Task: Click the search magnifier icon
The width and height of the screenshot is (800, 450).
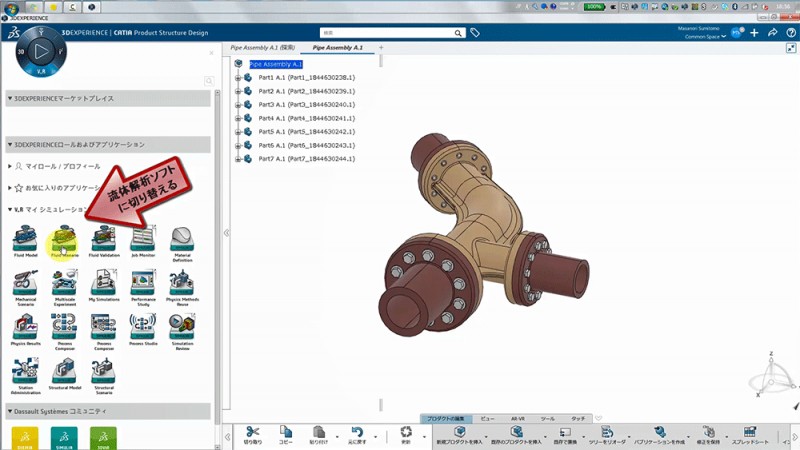Action: click(x=458, y=33)
